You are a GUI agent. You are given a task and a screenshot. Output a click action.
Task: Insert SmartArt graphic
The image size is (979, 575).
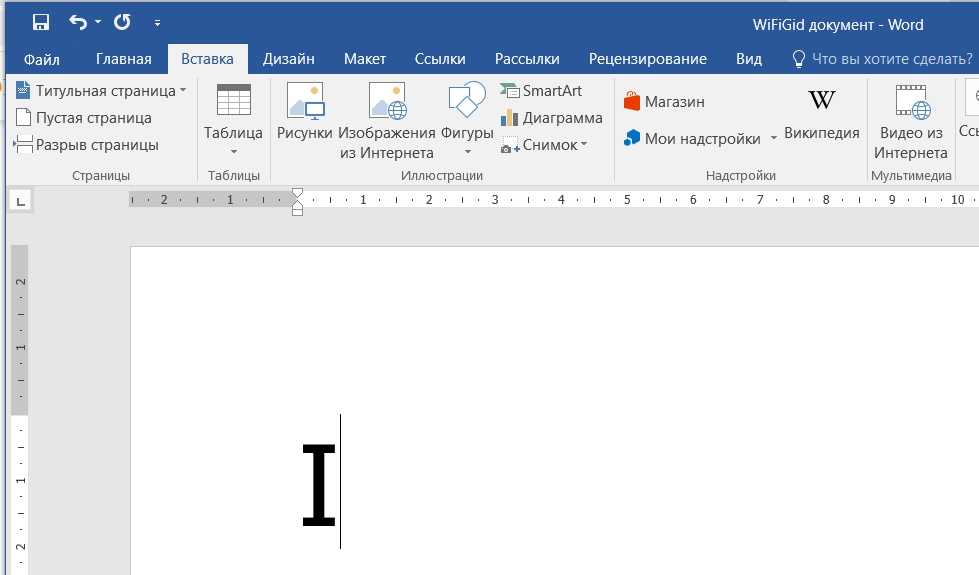pos(541,91)
